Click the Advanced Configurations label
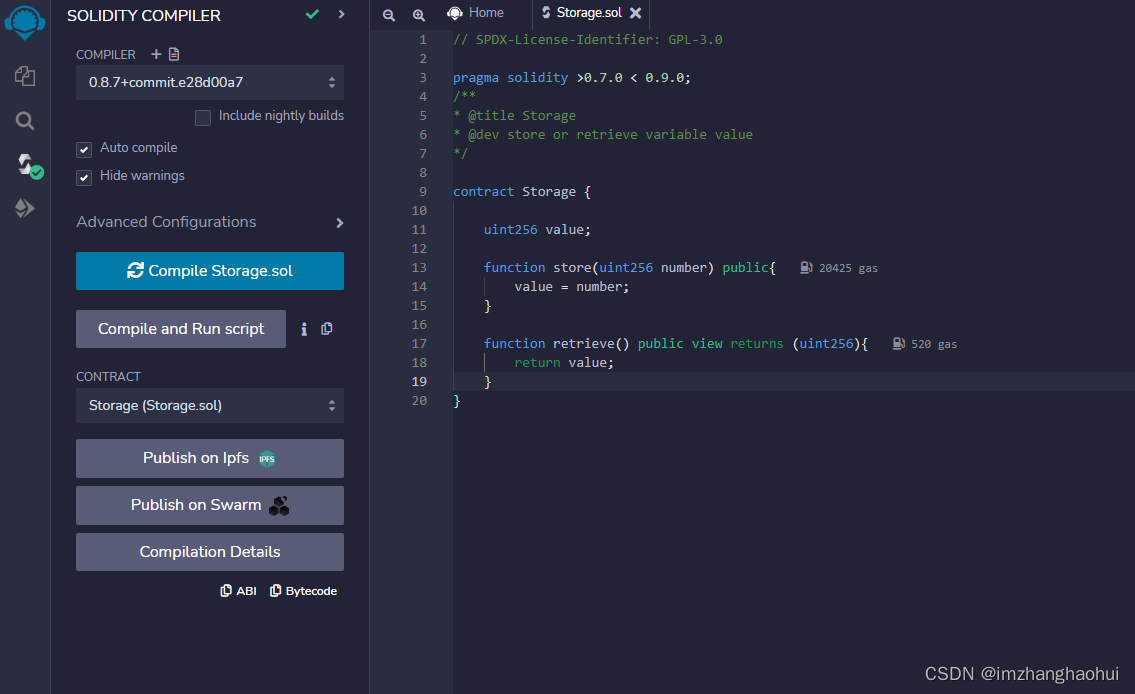 coord(166,222)
